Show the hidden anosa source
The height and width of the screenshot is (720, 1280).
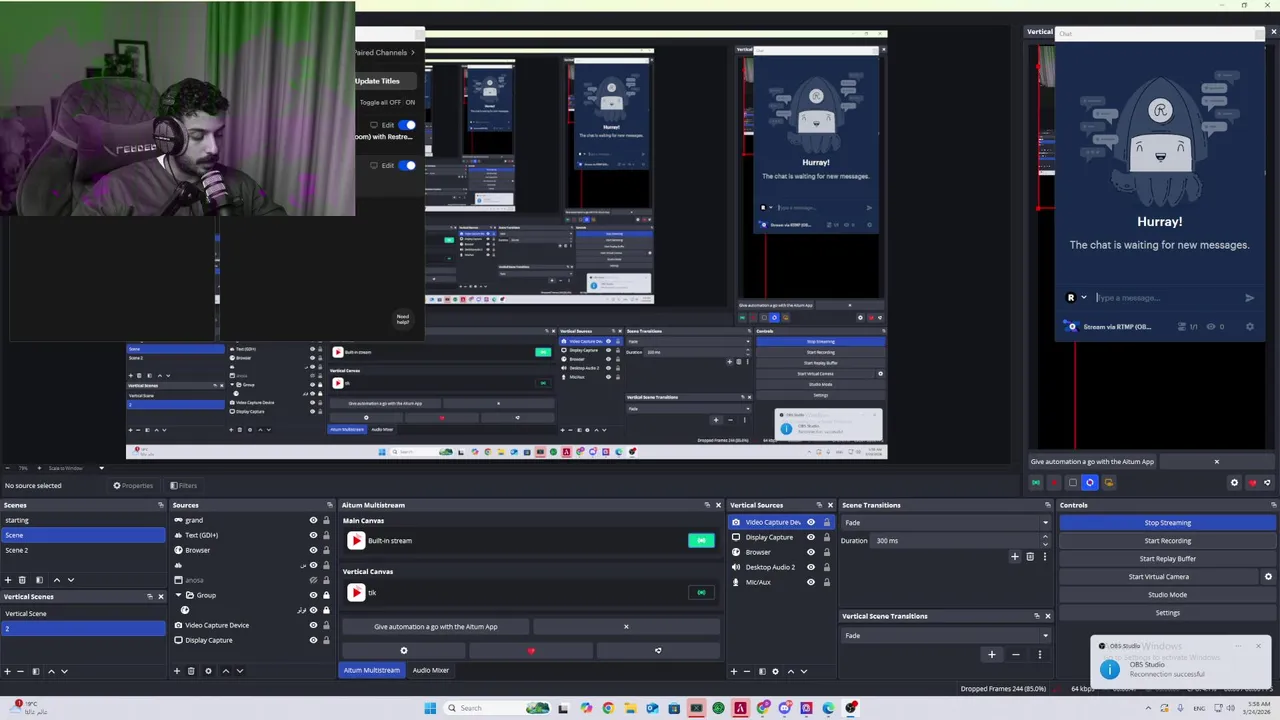(313, 580)
